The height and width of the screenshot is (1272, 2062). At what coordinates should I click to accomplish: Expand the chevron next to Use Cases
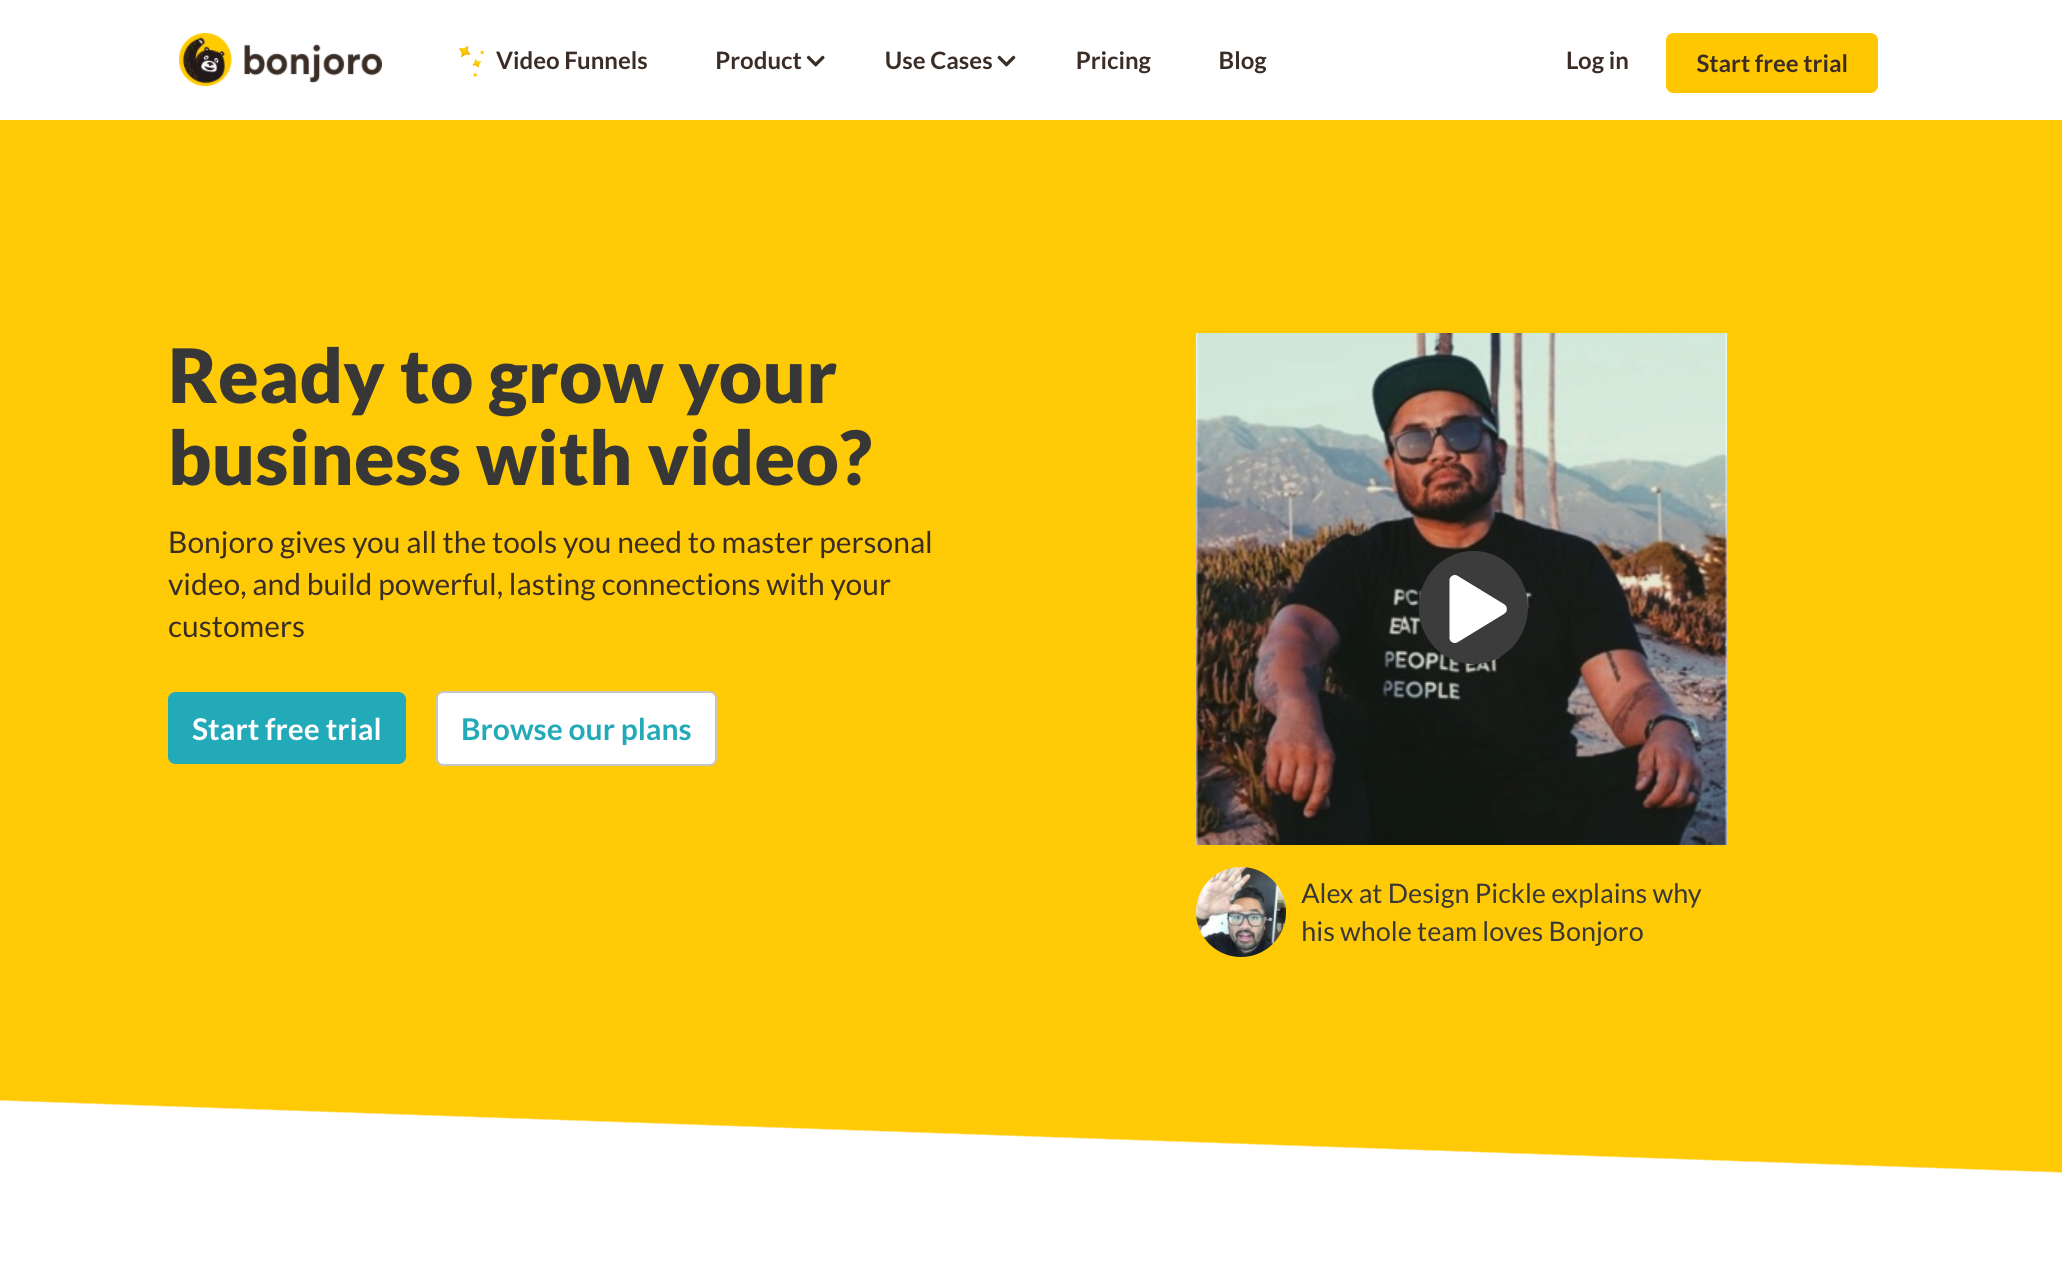pos(1007,62)
